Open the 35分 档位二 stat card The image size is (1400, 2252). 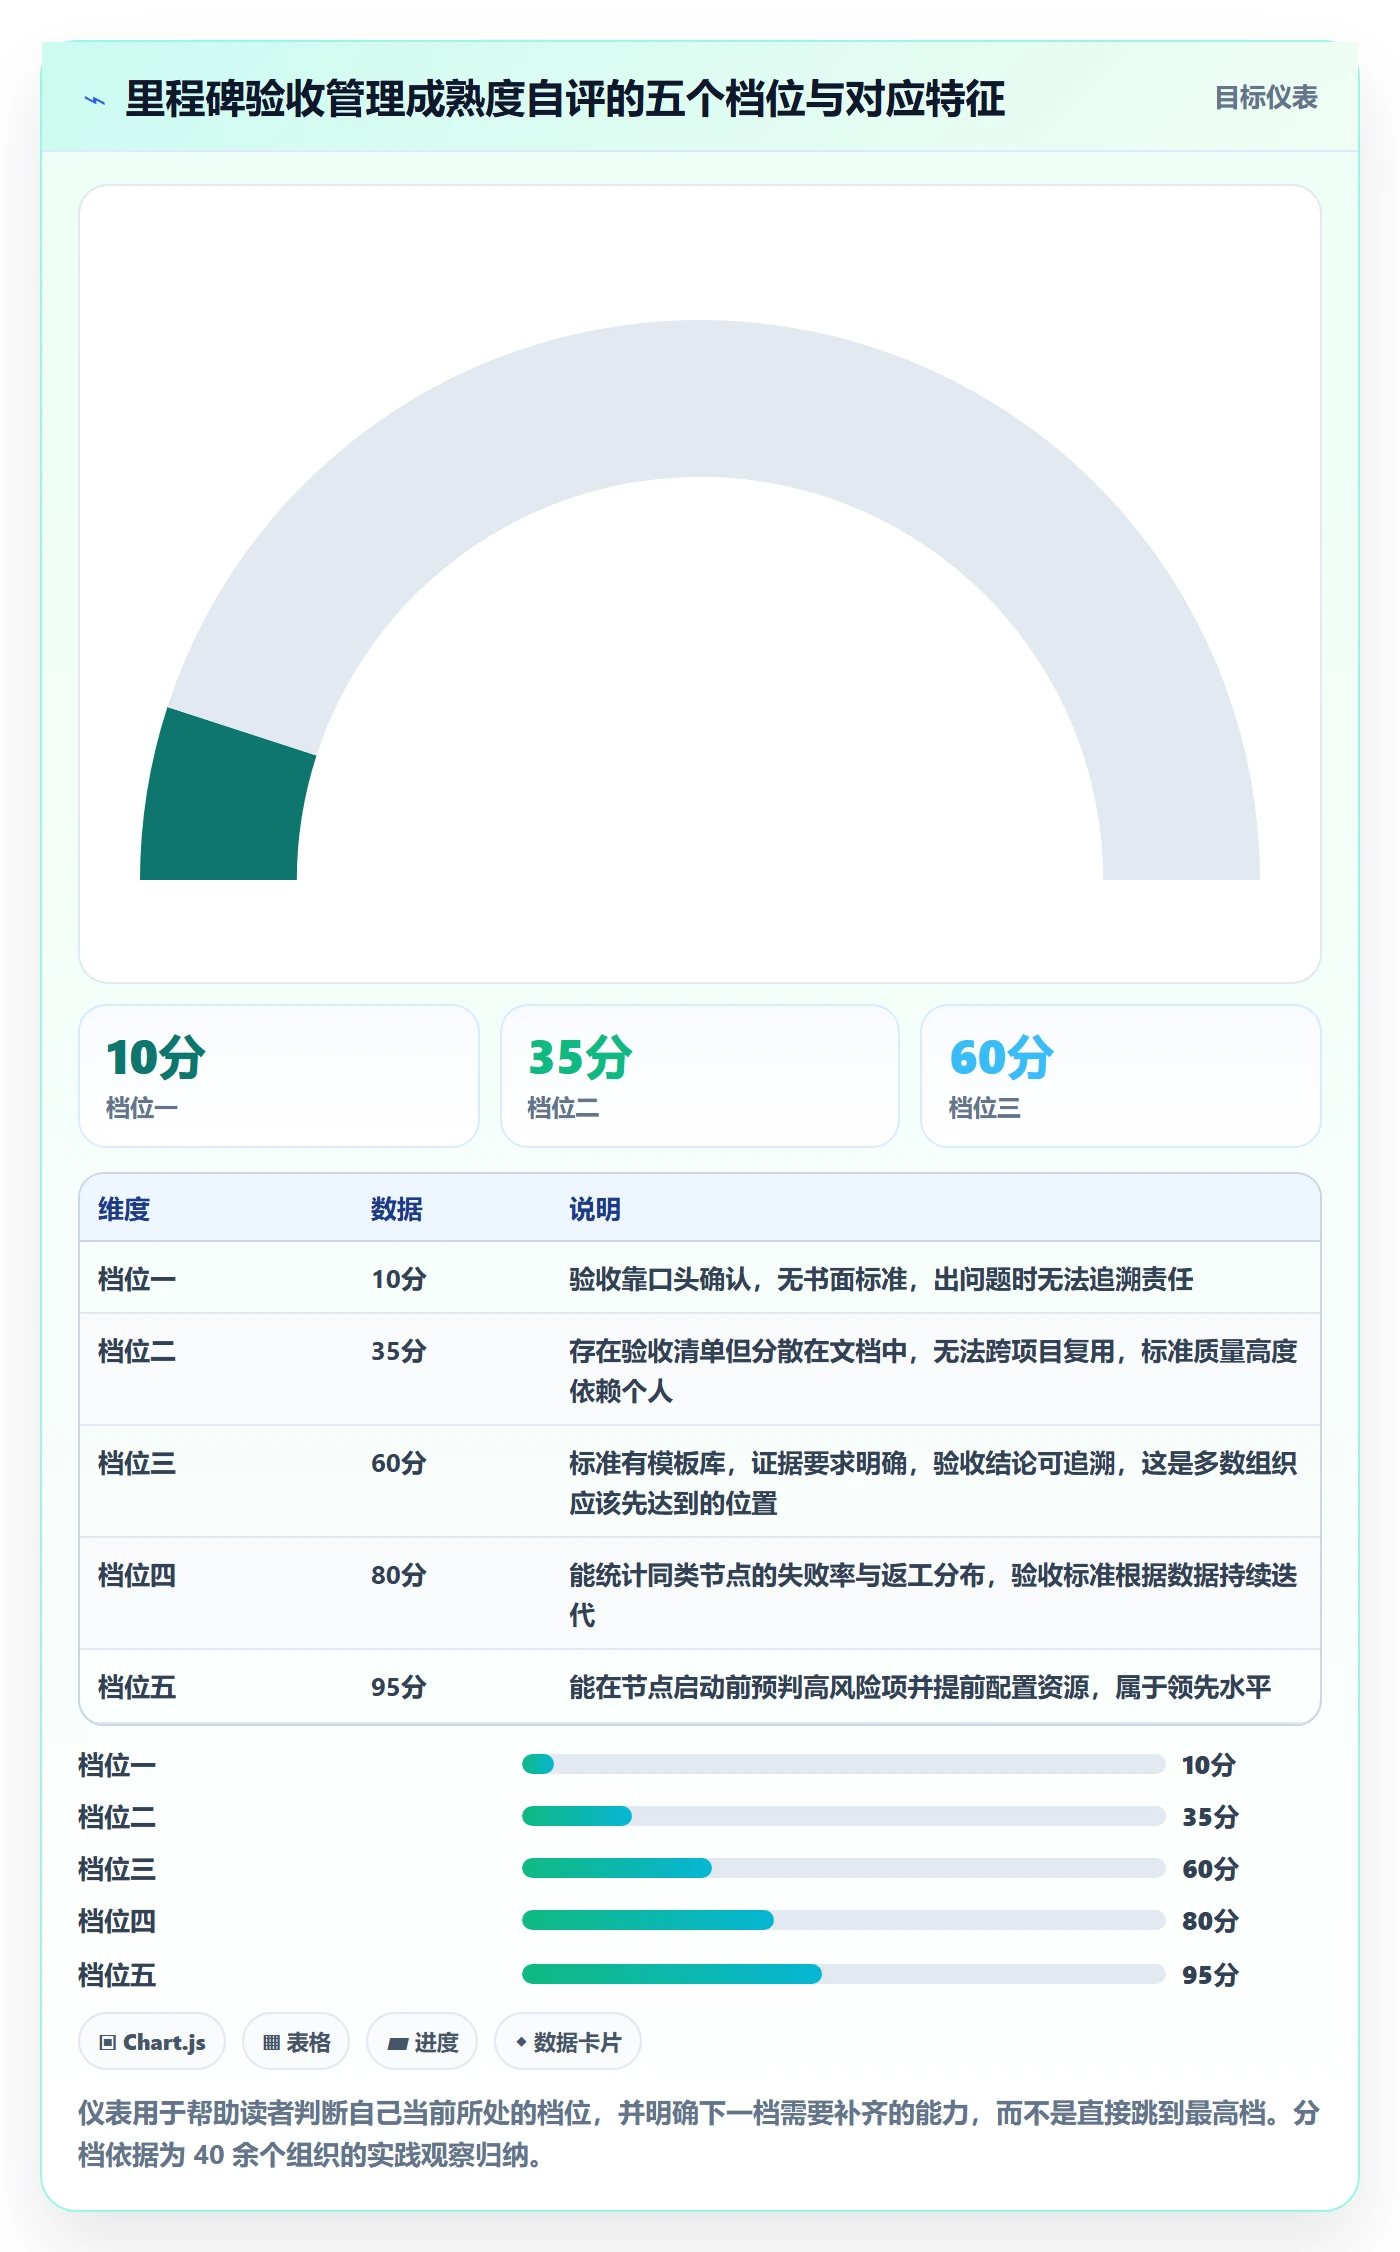700,1076
